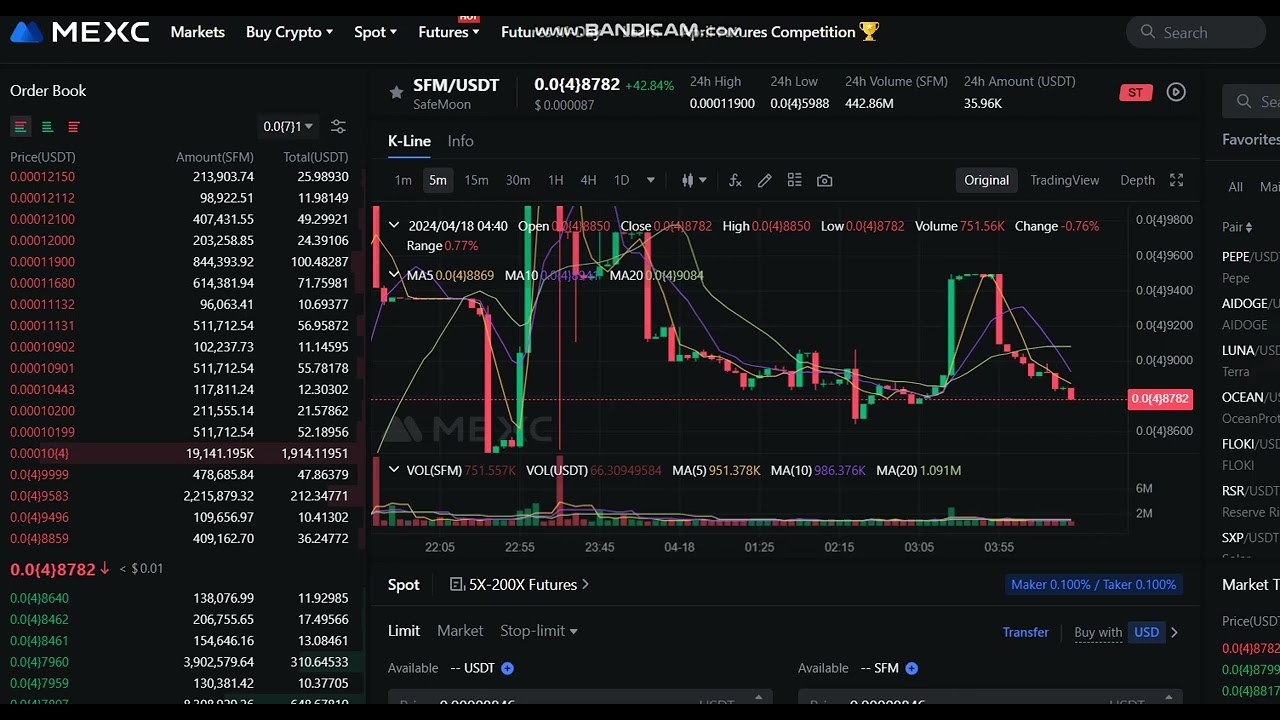The image size is (1280, 720).
Task: Expand chart to fullscreen
Action: coord(1176,180)
